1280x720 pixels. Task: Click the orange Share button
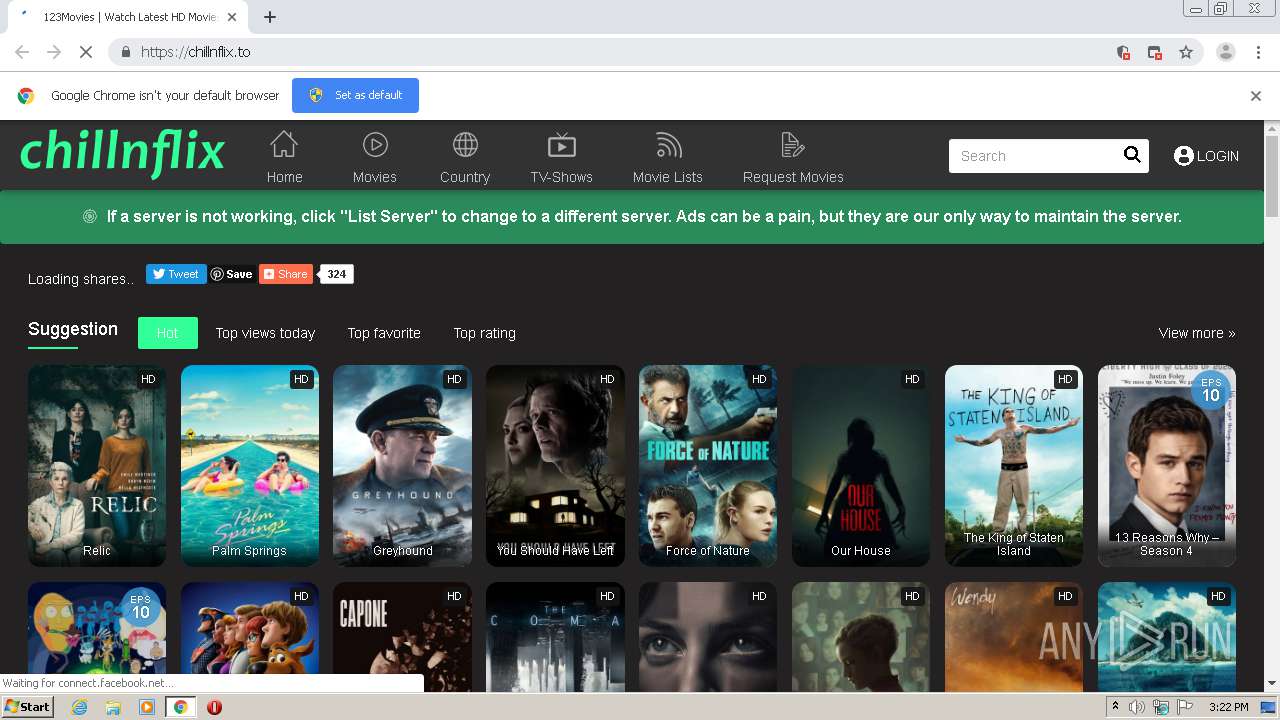pyautogui.click(x=286, y=274)
